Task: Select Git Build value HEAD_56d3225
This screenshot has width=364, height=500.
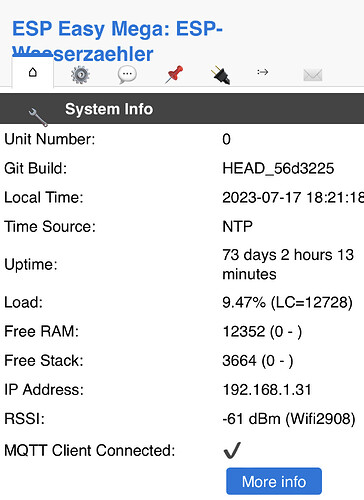Action: 278,168
